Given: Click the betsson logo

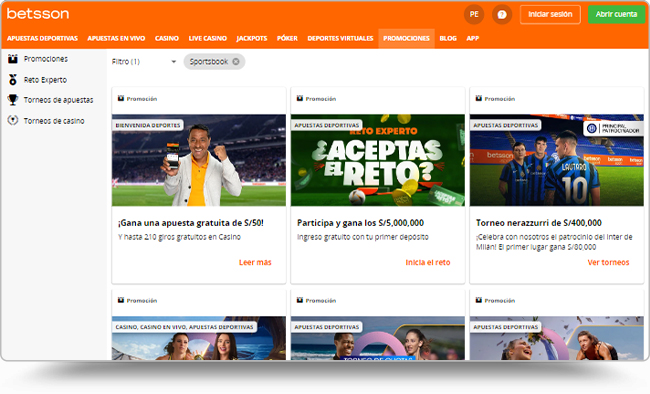Looking at the screenshot, I should coord(38,14).
